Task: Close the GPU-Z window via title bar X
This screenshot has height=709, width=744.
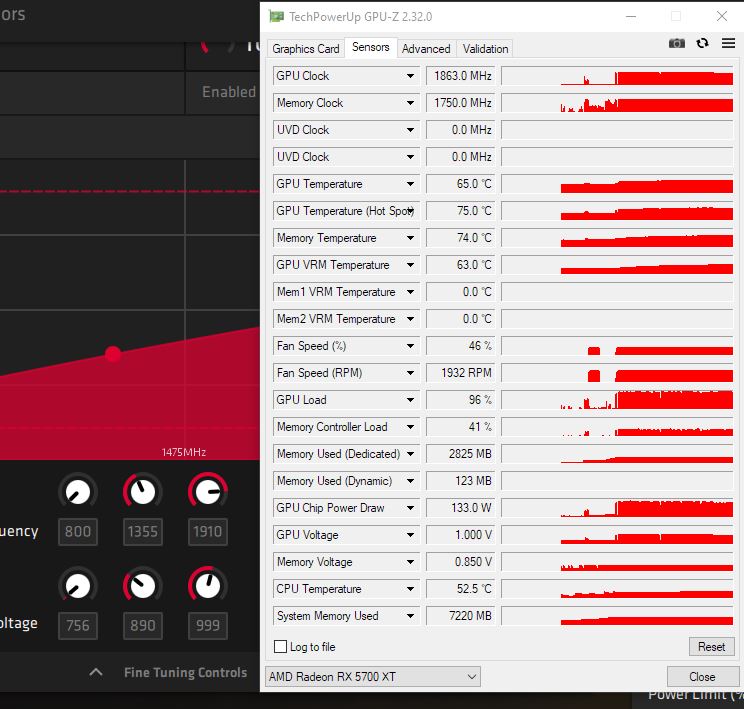Action: pyautogui.click(x=722, y=16)
